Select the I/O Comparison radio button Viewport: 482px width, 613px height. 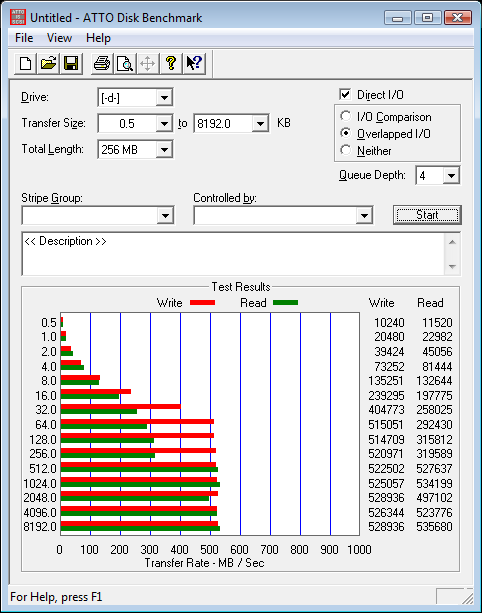pos(346,116)
